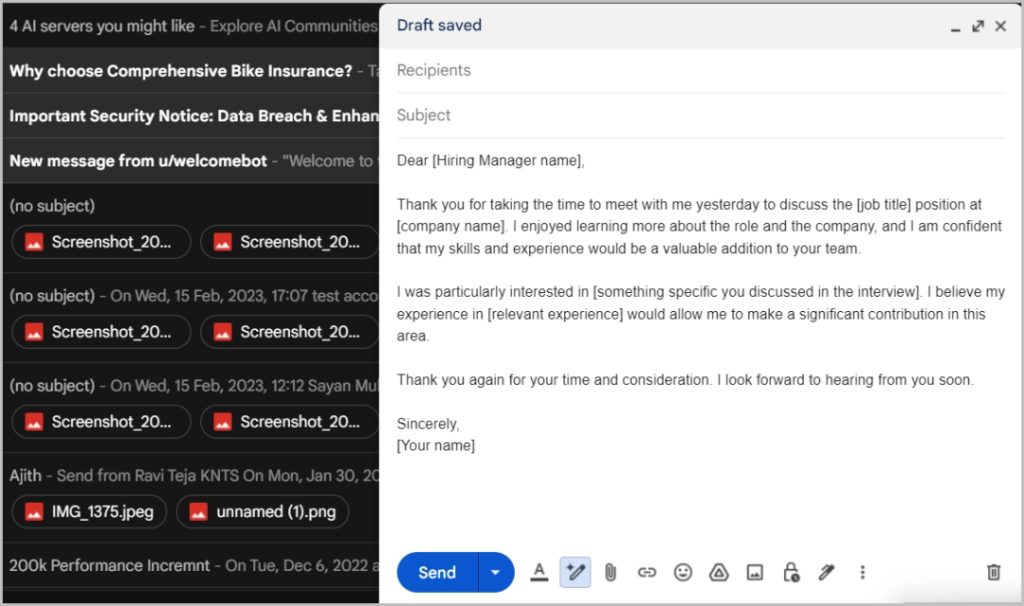Click the Subject field

(701, 115)
